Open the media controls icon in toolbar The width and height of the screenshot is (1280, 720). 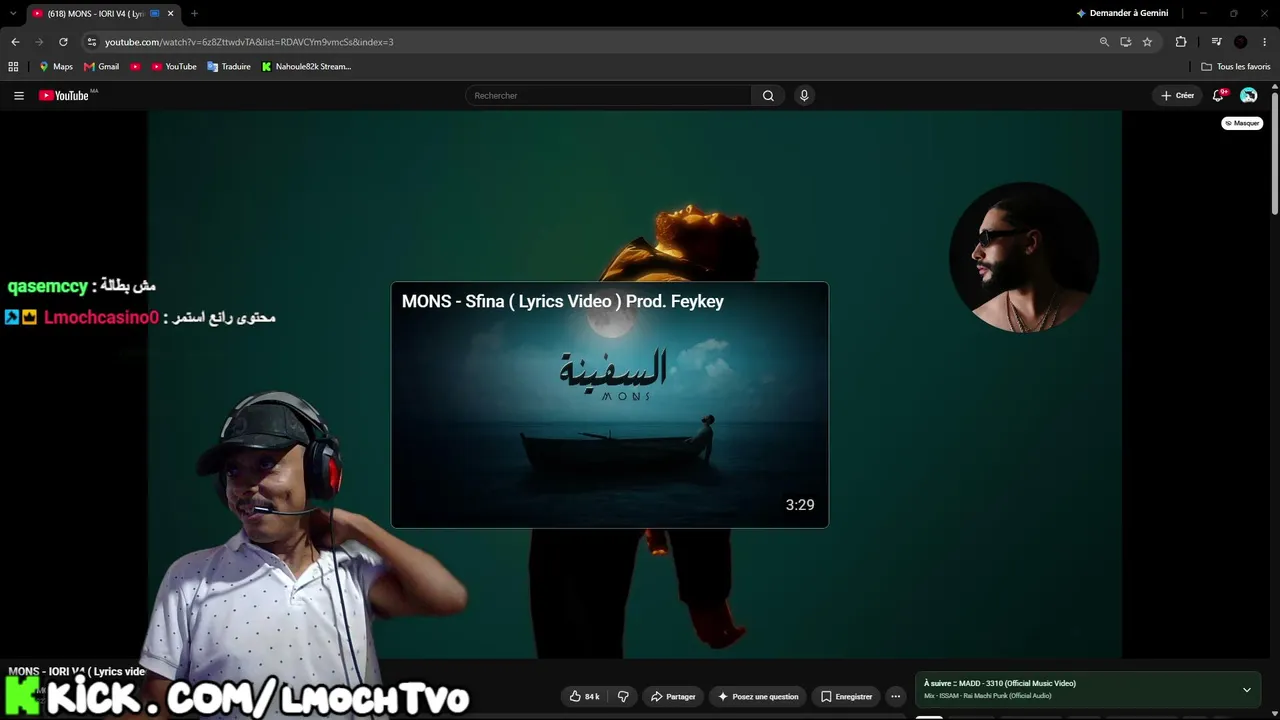point(1216,42)
